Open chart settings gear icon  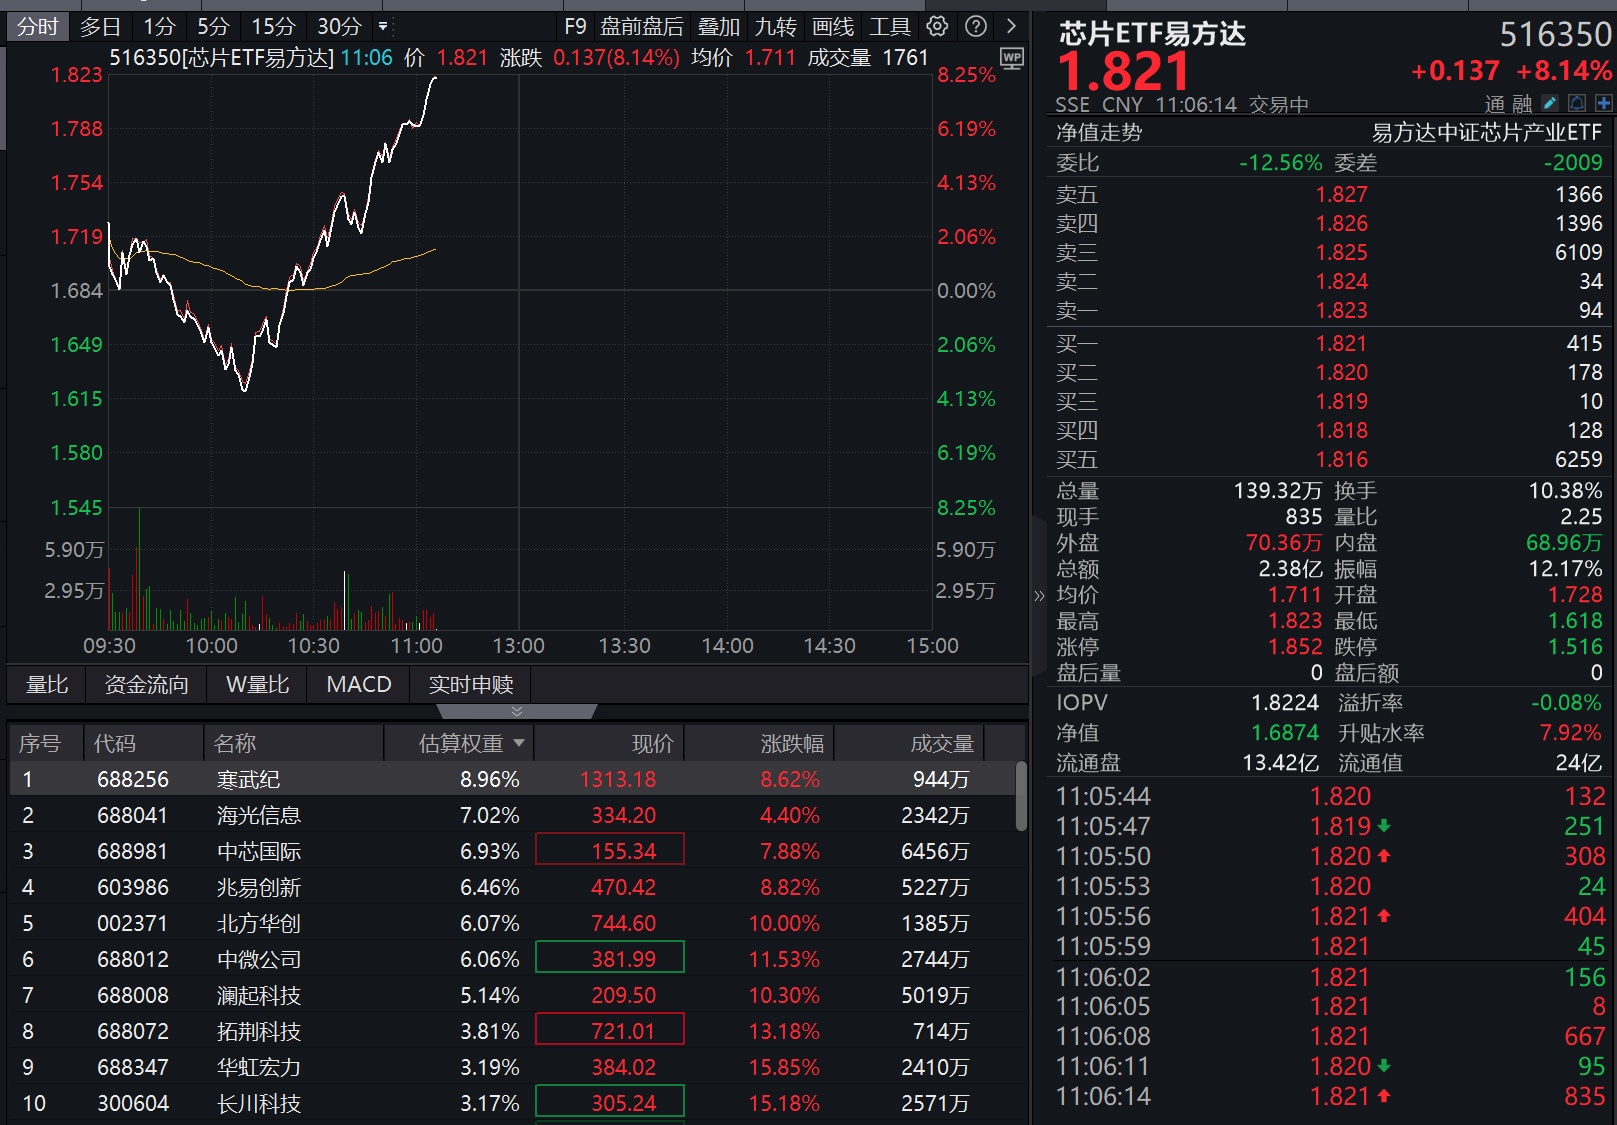tap(937, 27)
